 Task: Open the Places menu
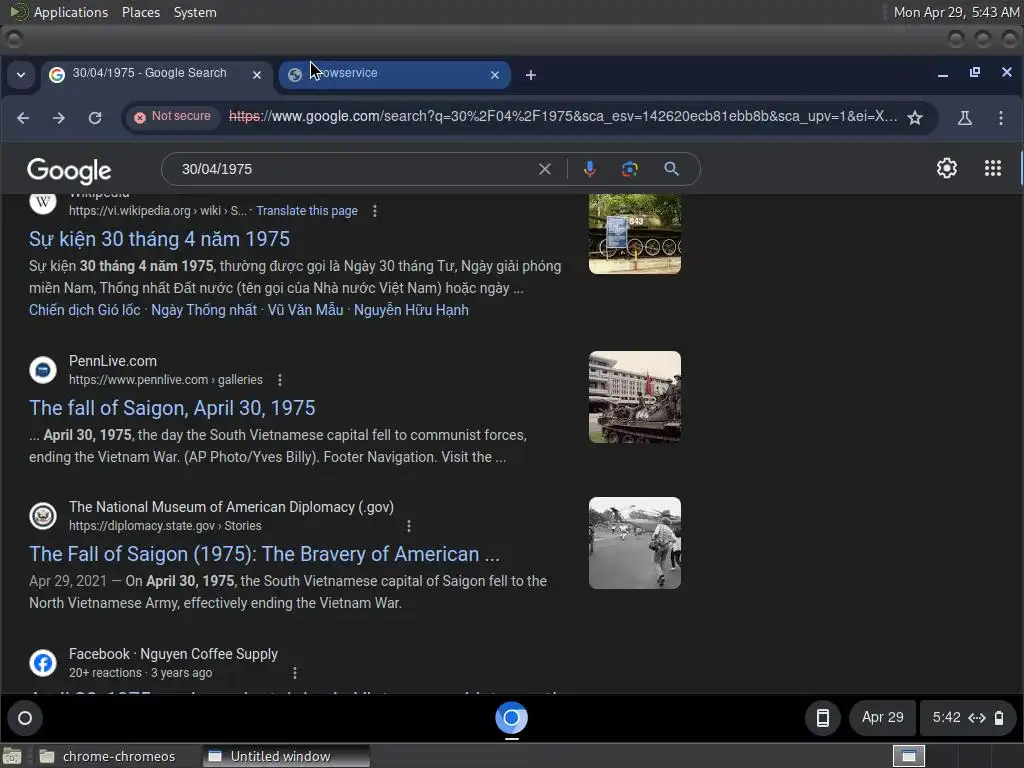[x=140, y=12]
